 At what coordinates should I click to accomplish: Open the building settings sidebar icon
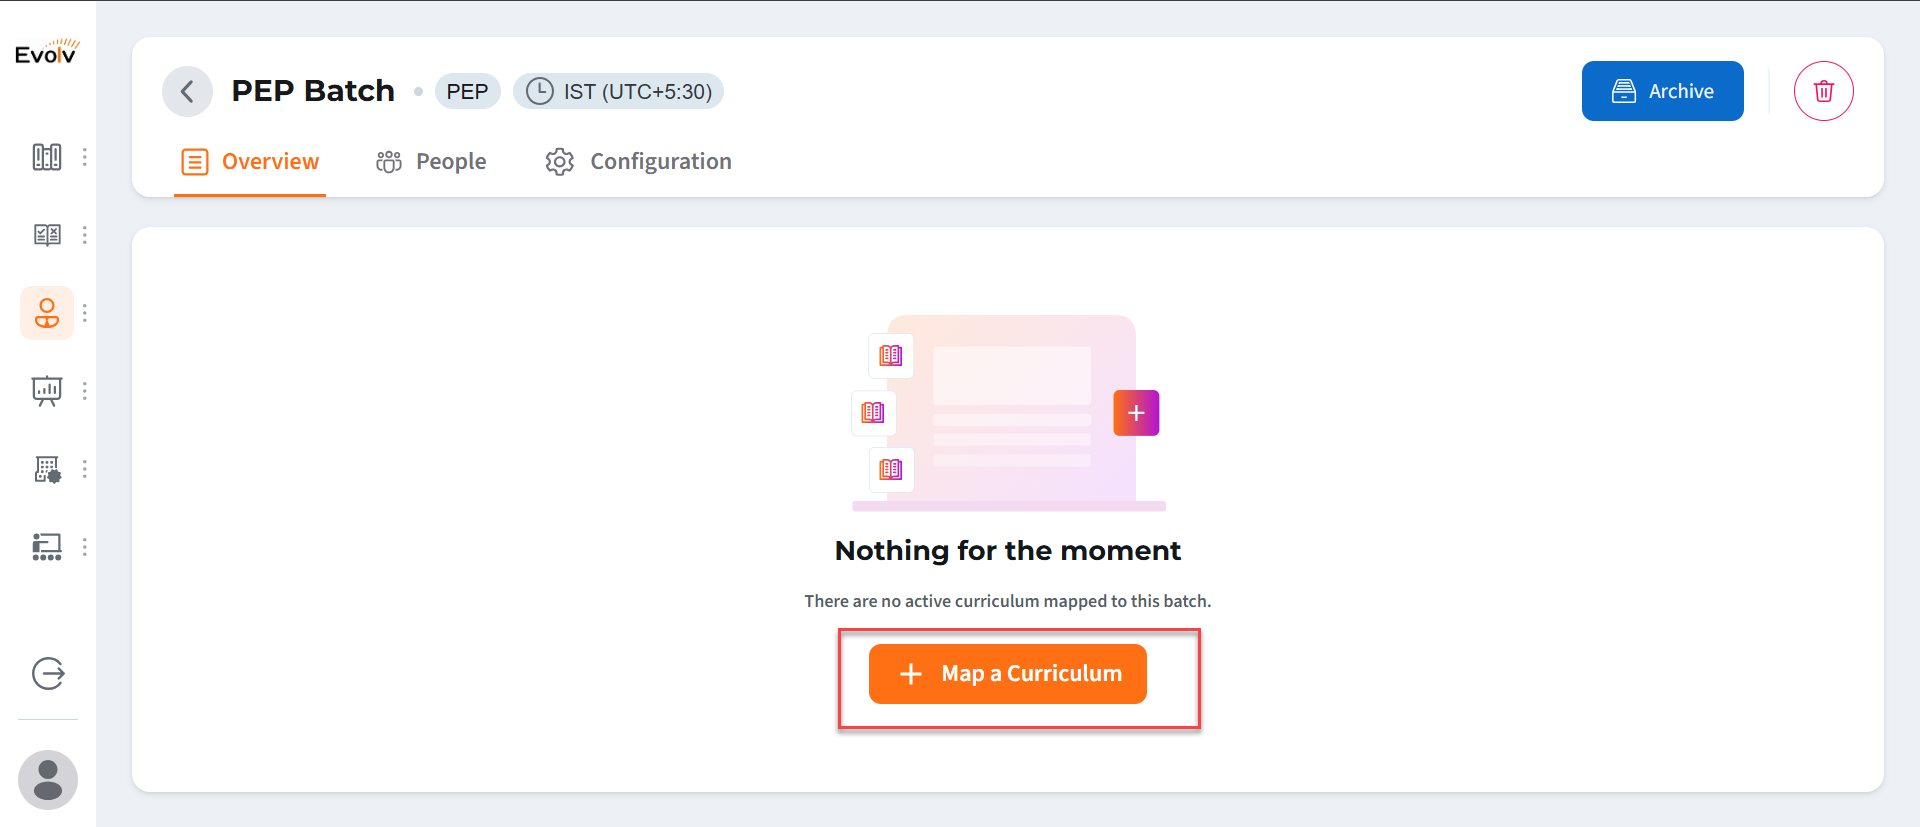point(47,469)
